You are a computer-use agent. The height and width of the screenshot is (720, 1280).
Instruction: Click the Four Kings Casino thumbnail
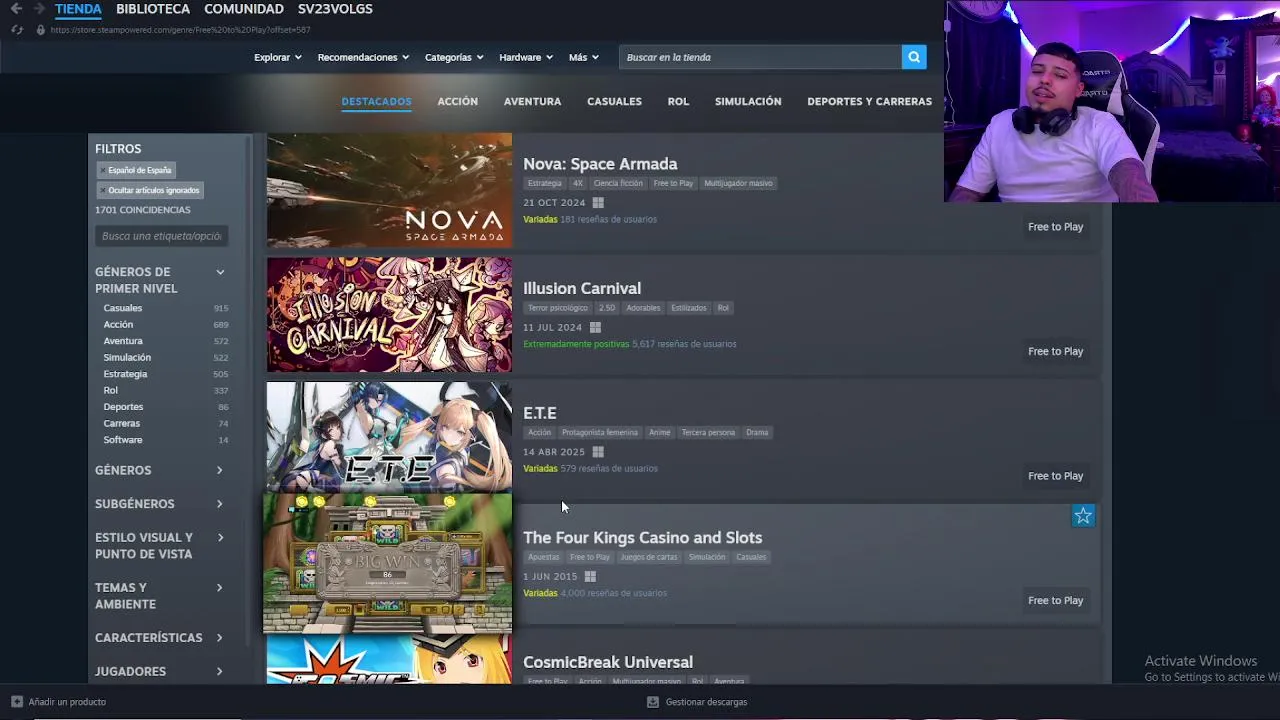[387, 563]
